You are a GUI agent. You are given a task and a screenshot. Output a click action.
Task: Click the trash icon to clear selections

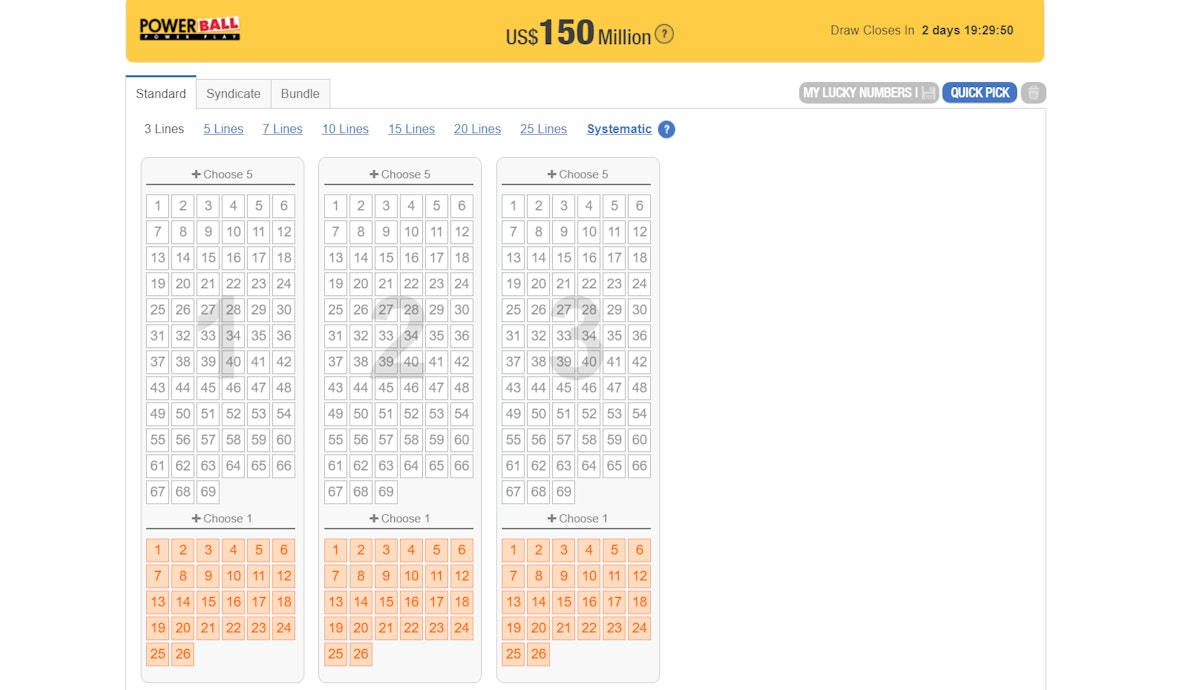(x=1033, y=93)
